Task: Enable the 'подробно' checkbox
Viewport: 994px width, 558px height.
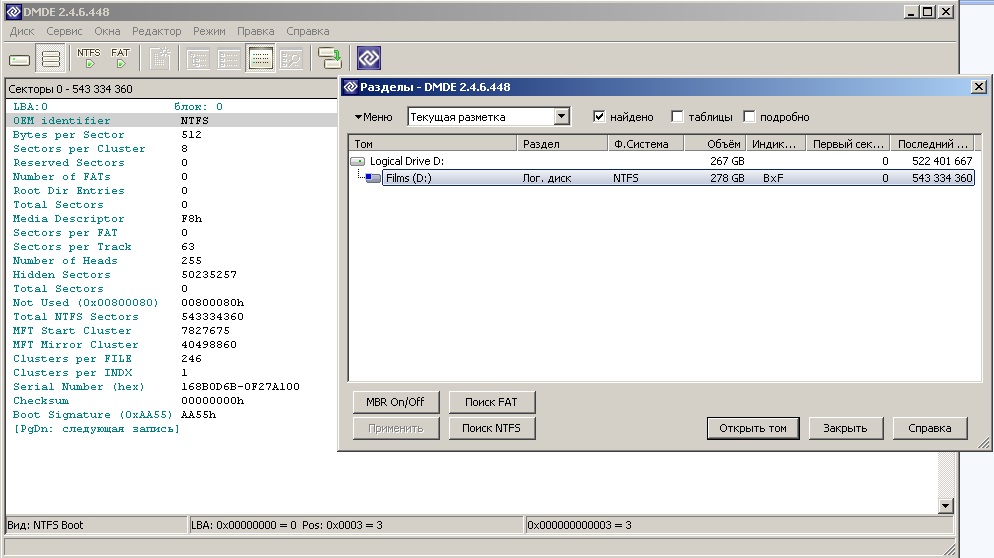Action: (x=749, y=117)
